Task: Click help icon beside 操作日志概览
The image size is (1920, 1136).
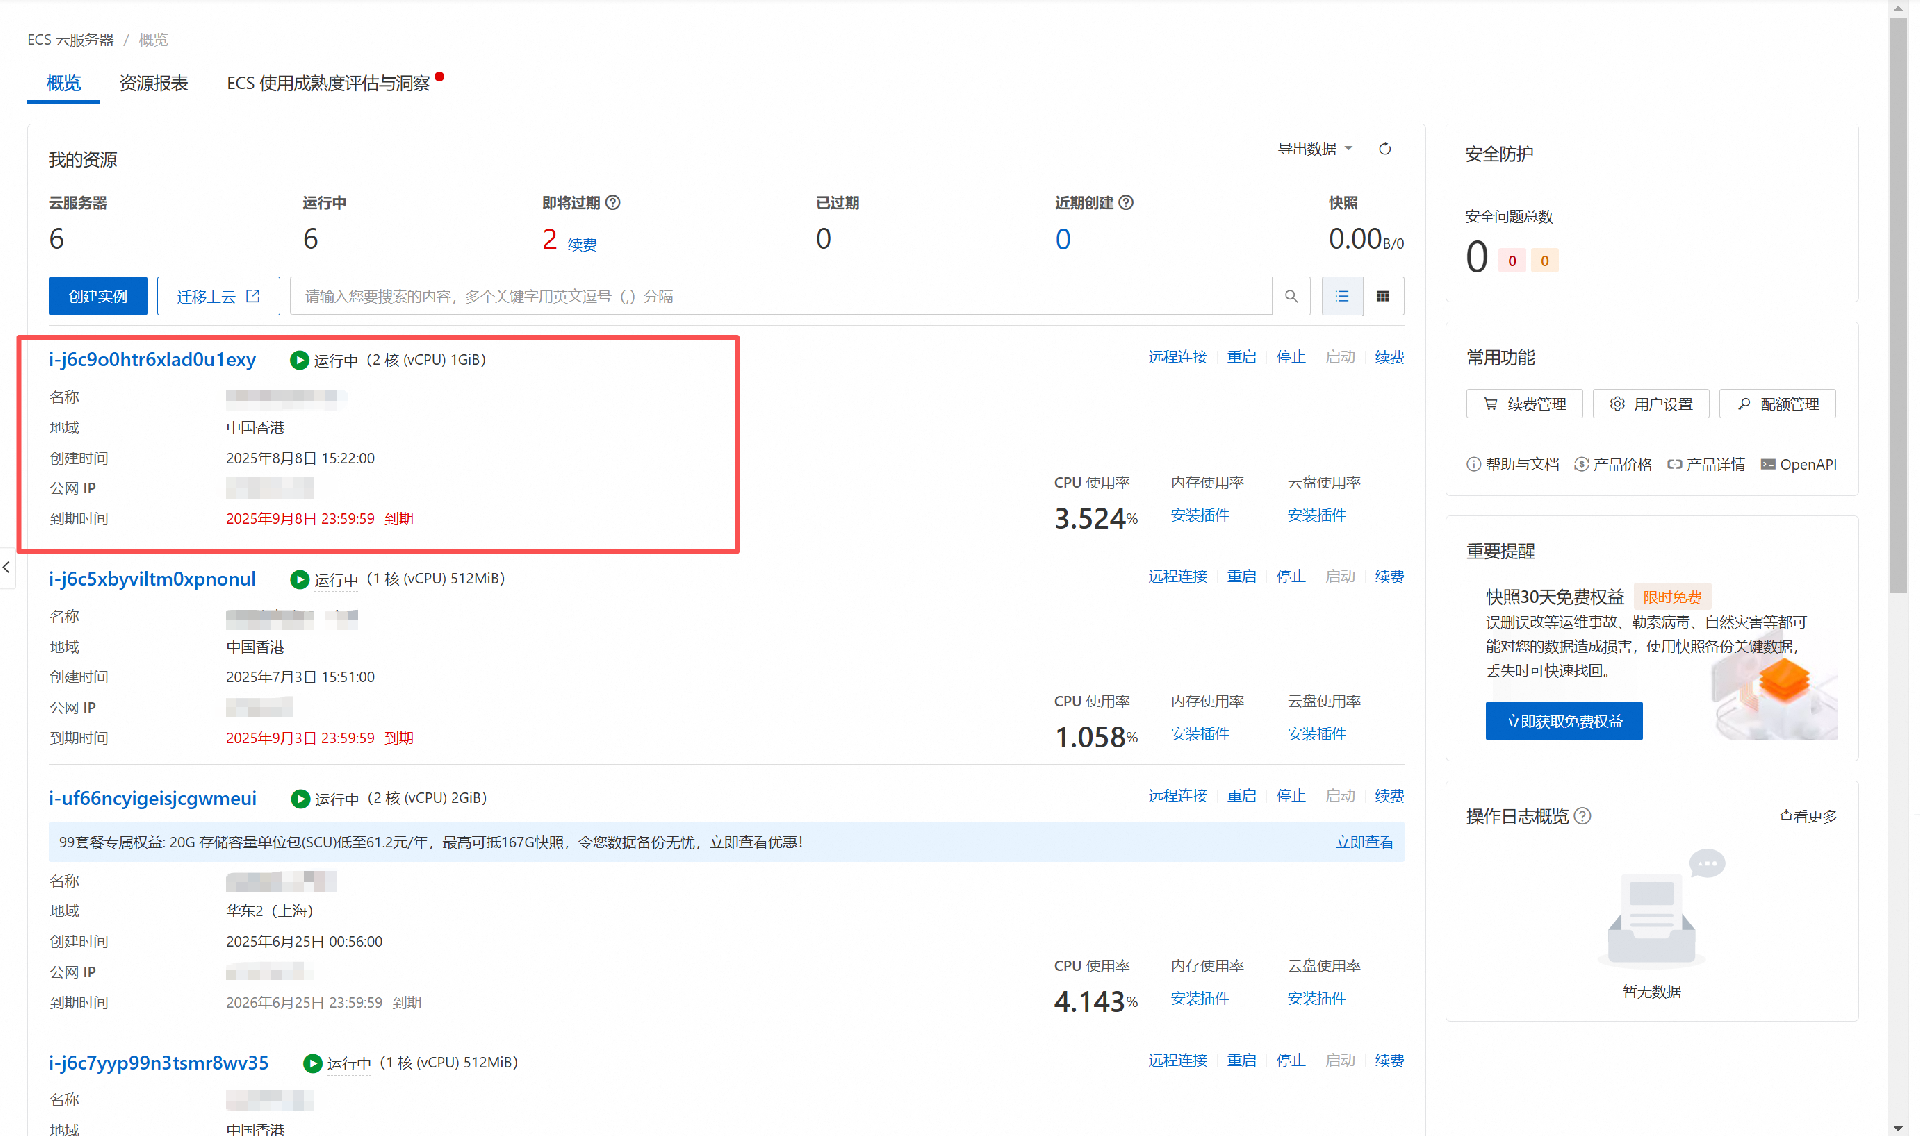Action: point(1582,816)
